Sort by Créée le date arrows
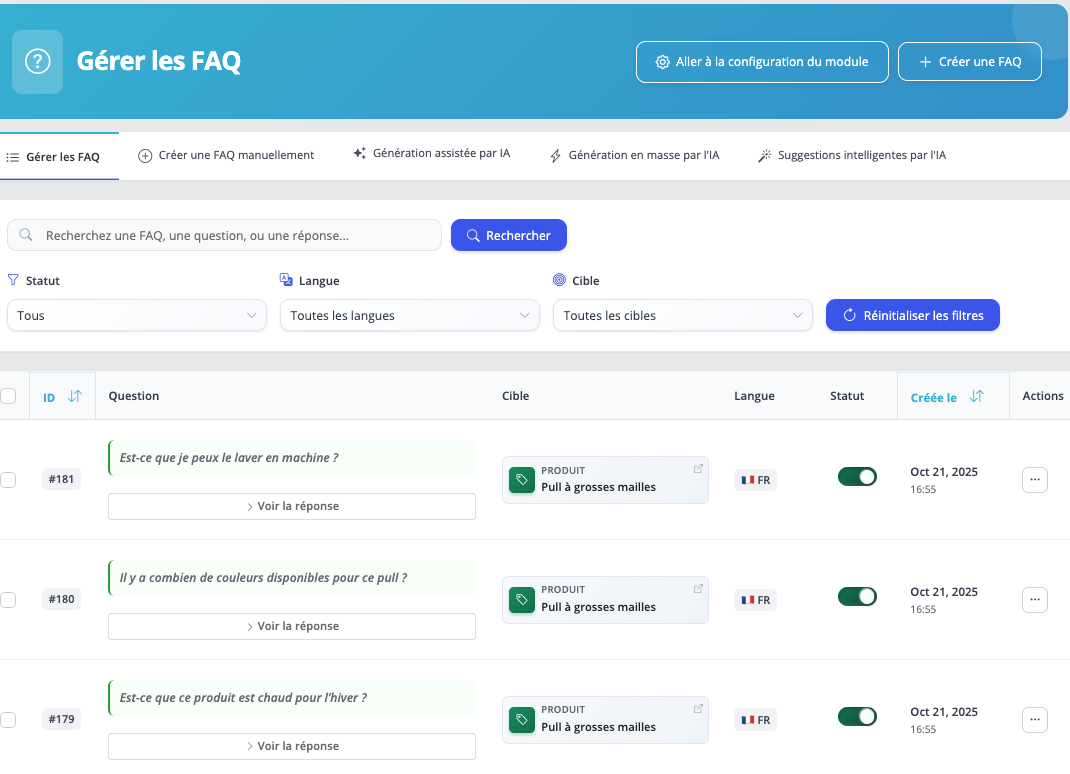This screenshot has height=774, width=1070. point(977,396)
